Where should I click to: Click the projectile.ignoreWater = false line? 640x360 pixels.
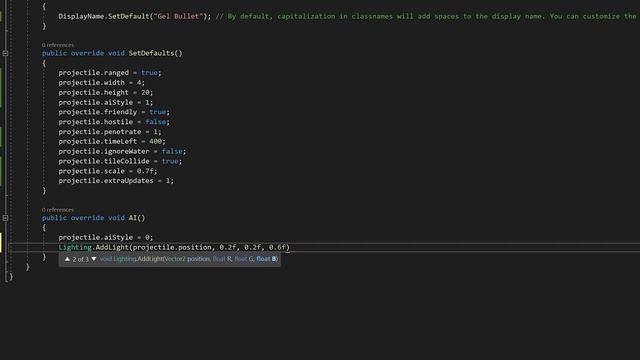[x=122, y=151]
